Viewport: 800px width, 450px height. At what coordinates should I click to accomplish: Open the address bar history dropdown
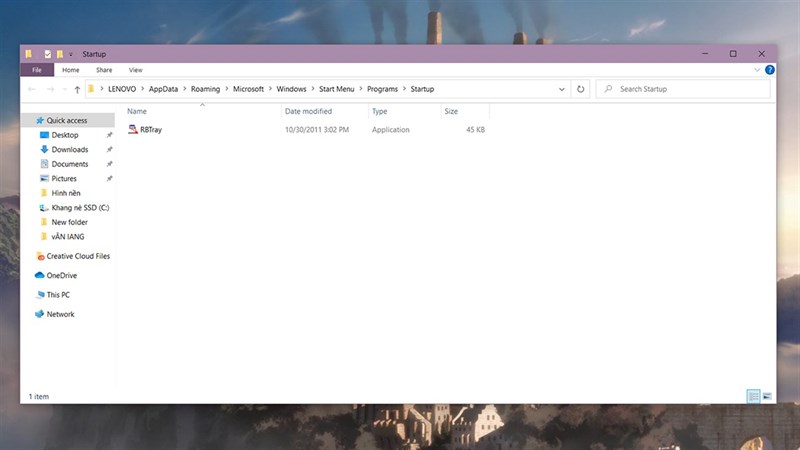click(x=562, y=89)
